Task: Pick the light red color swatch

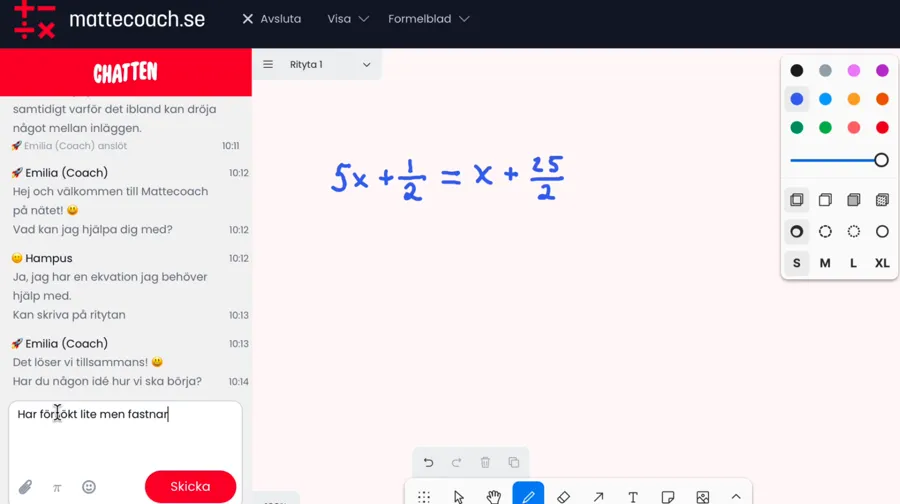Action: pyautogui.click(x=854, y=127)
